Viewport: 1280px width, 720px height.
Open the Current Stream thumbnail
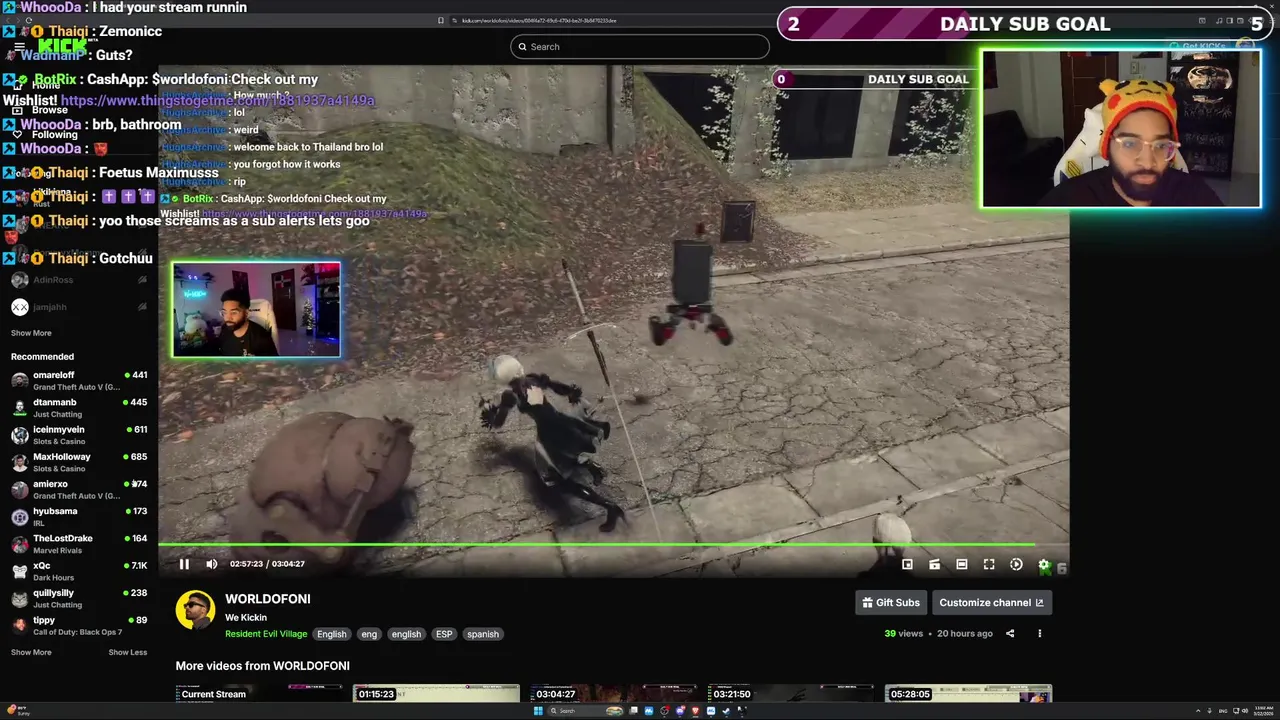[x=259, y=694]
